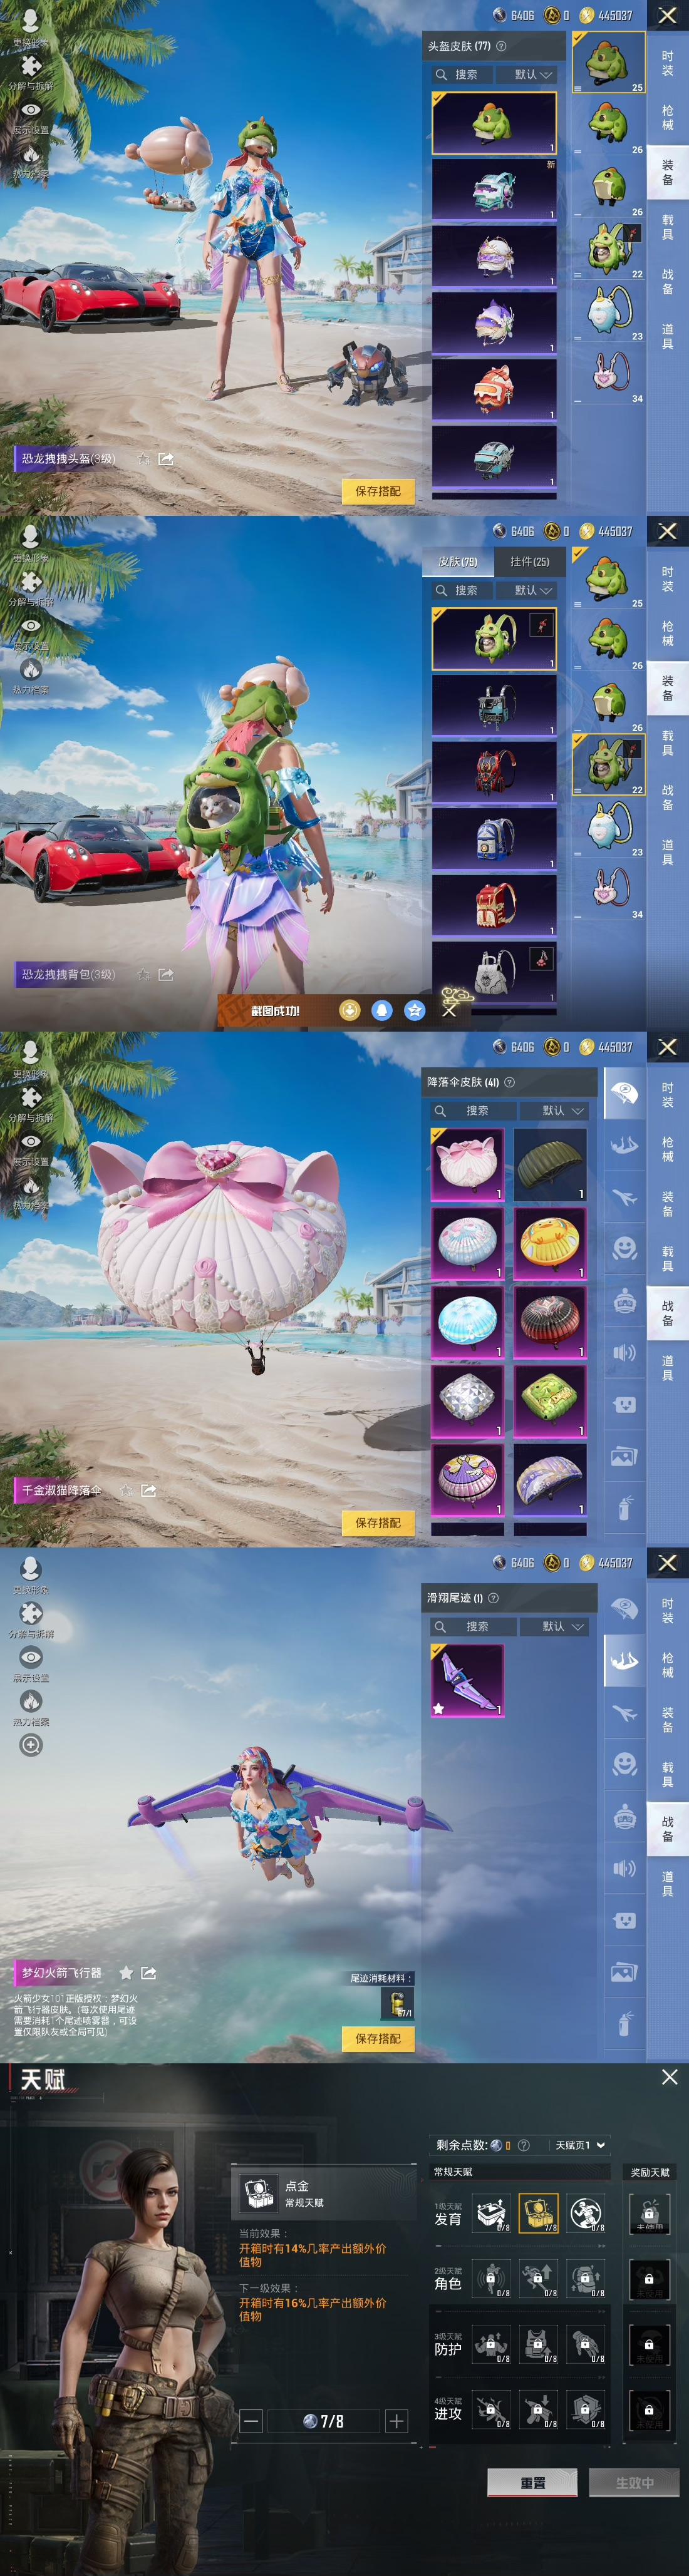The image size is (689, 2576).
Task: Select the orange goggles helmet skin
Action: [494, 389]
